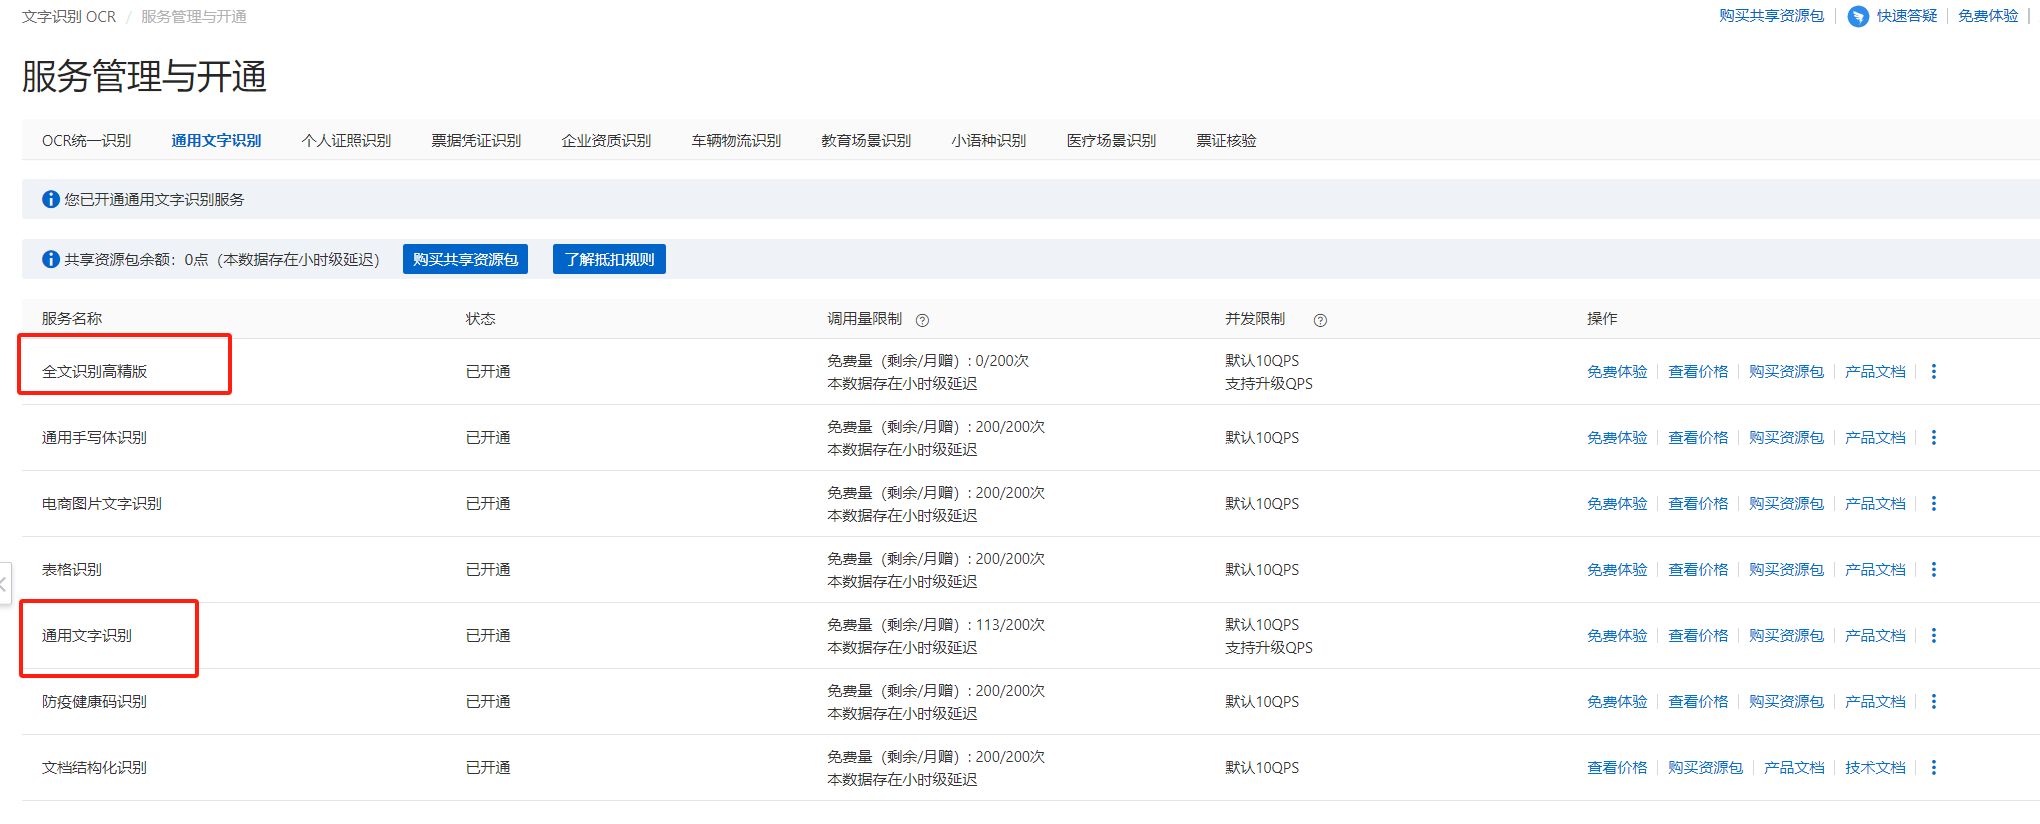The width and height of the screenshot is (2040, 824).
Task: Open 个人证照识别 tab
Action: click(346, 140)
